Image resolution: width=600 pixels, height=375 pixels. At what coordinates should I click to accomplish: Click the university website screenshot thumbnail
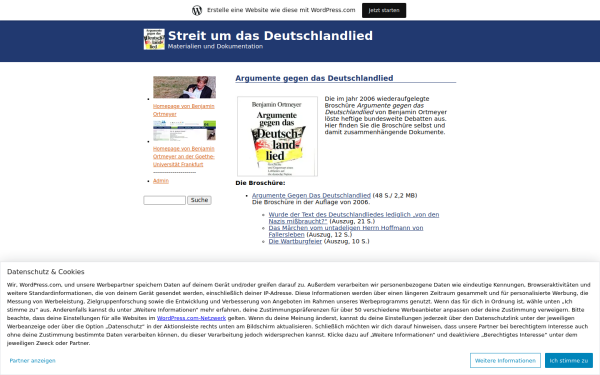point(184,130)
